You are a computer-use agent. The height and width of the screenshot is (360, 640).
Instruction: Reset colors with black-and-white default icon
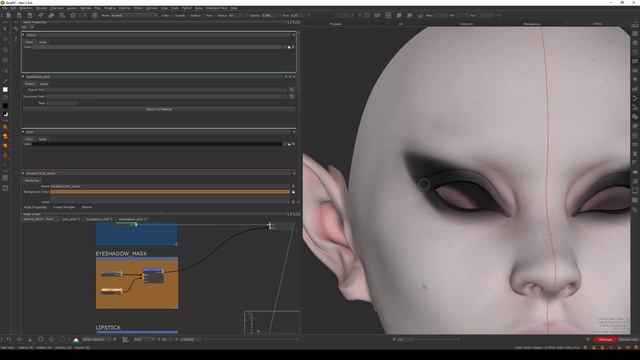[x=5, y=114]
